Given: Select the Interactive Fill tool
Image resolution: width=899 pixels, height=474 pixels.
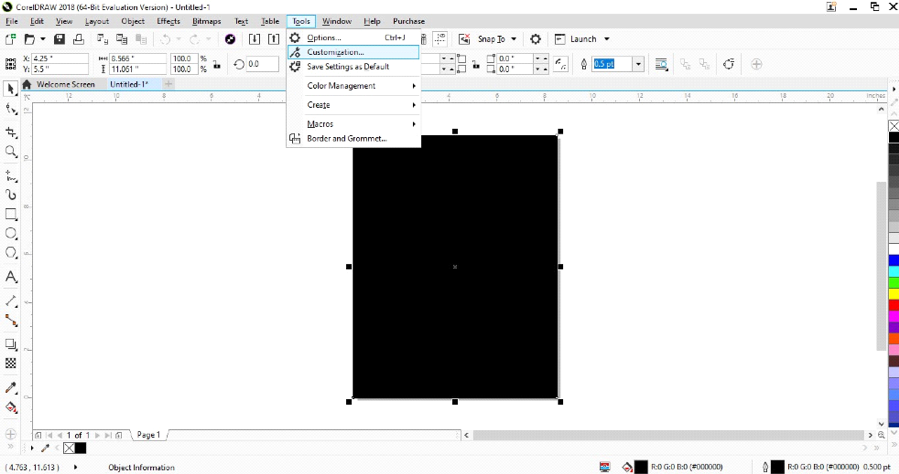Looking at the screenshot, I should click(10, 408).
